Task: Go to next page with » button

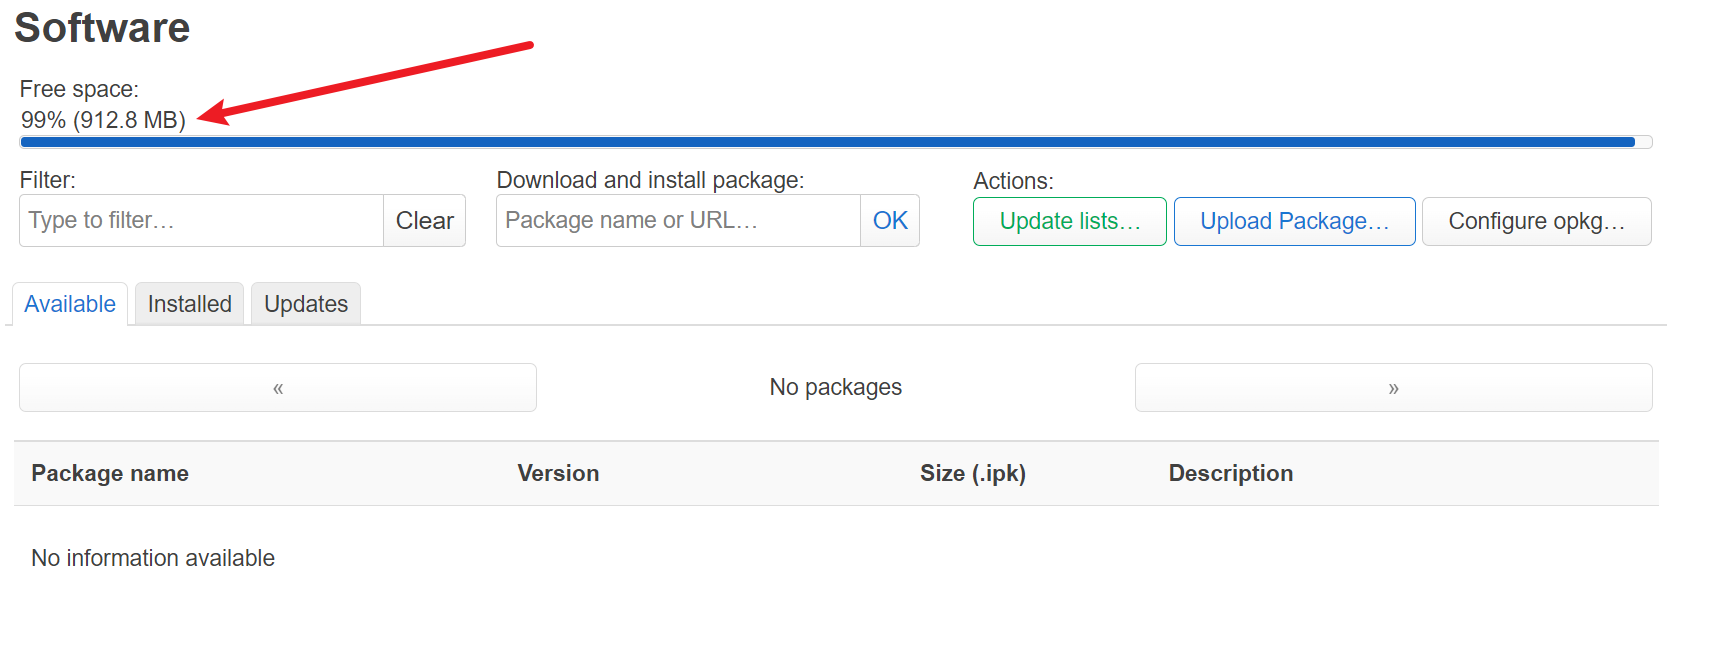Action: [x=1393, y=388]
